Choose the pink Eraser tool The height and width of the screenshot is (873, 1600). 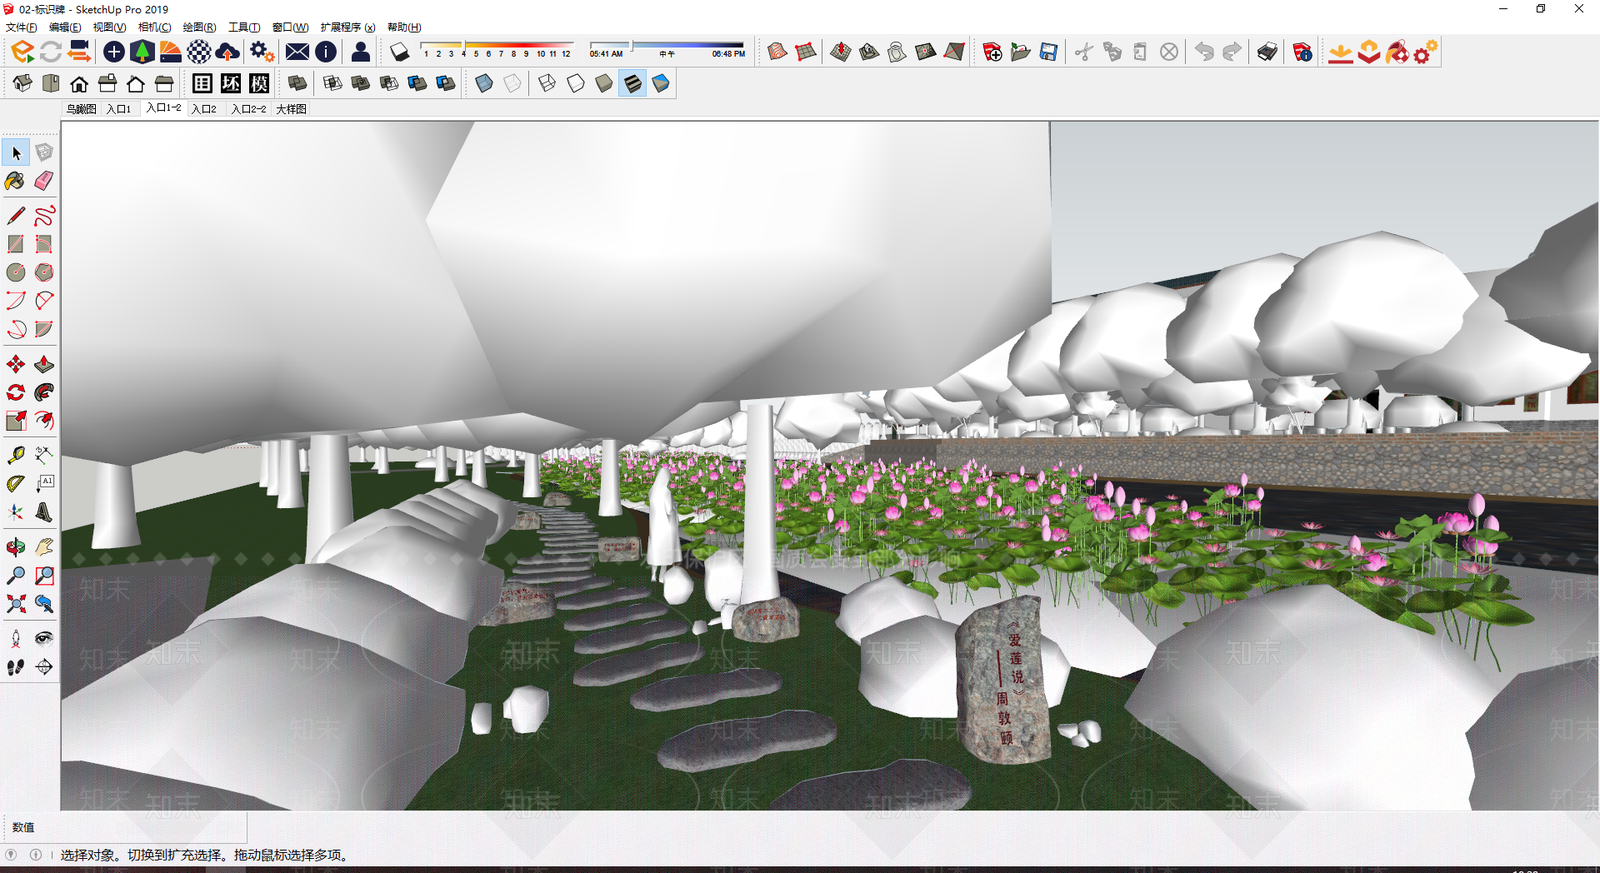(x=44, y=181)
